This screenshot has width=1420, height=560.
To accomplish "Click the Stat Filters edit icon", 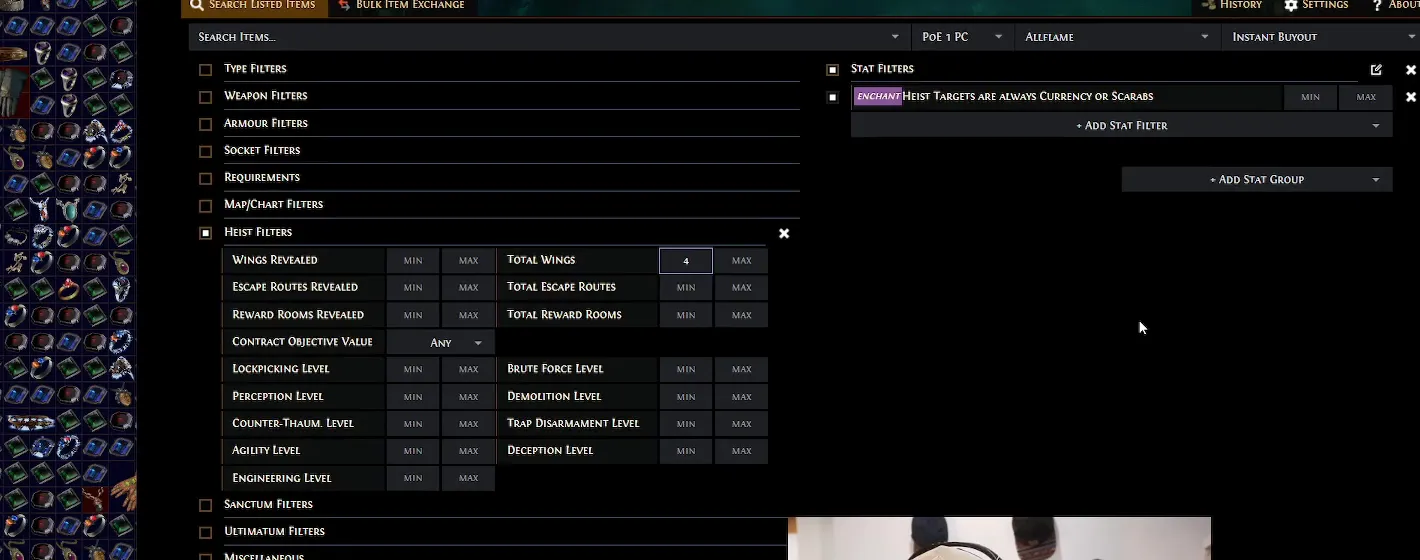I will pos(1376,70).
